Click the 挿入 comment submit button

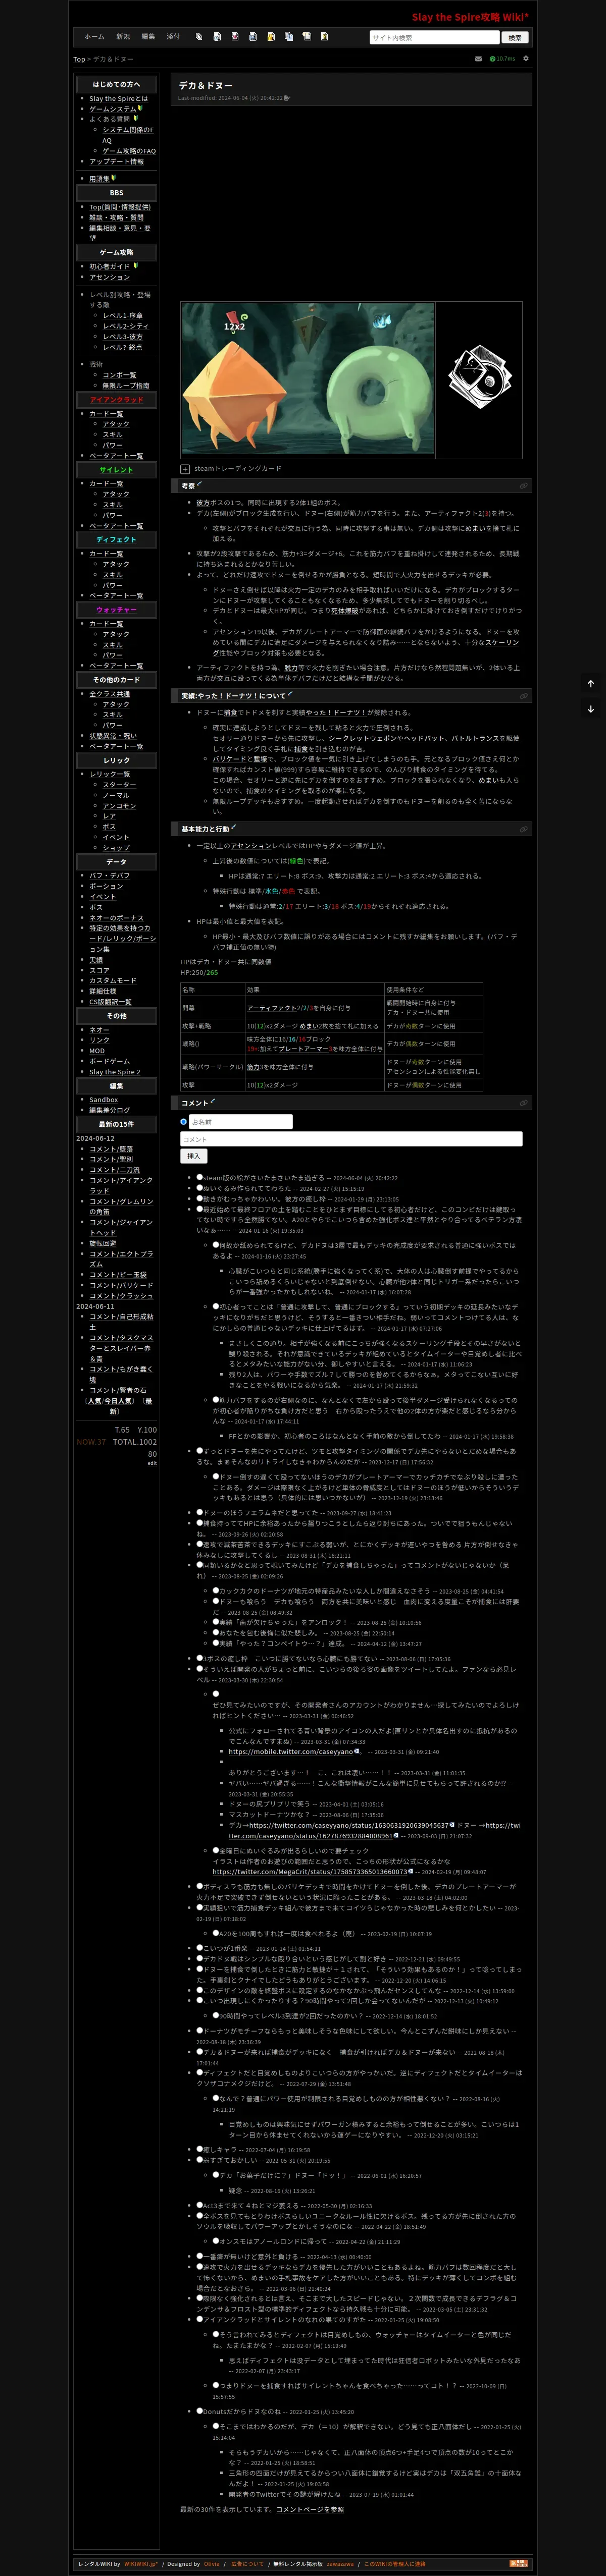(194, 1156)
